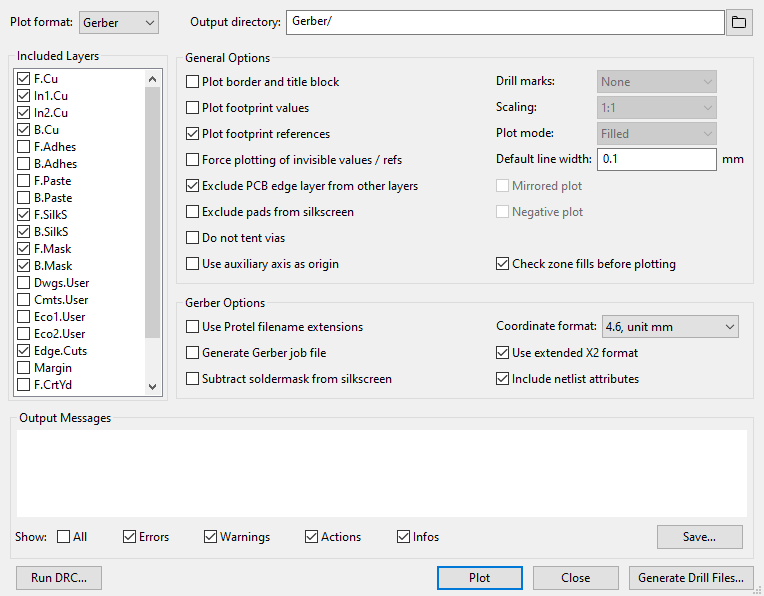Open the Drill marks dropdown
This screenshot has width=764, height=596.
pos(656,82)
